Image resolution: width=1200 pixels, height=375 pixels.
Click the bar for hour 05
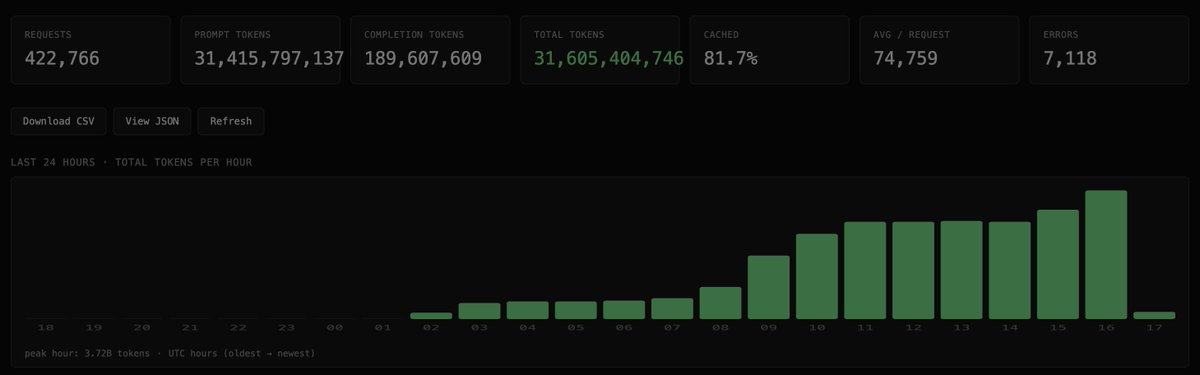(576, 310)
